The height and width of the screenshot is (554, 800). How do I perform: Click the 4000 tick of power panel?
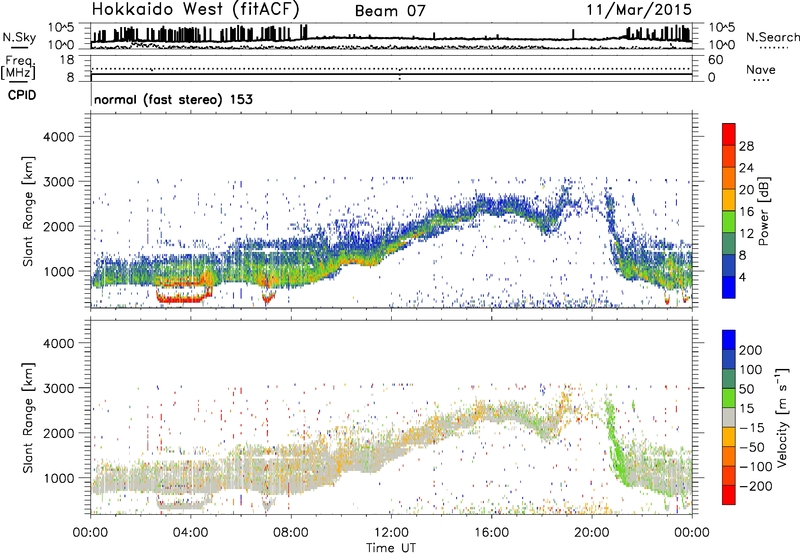point(58,137)
